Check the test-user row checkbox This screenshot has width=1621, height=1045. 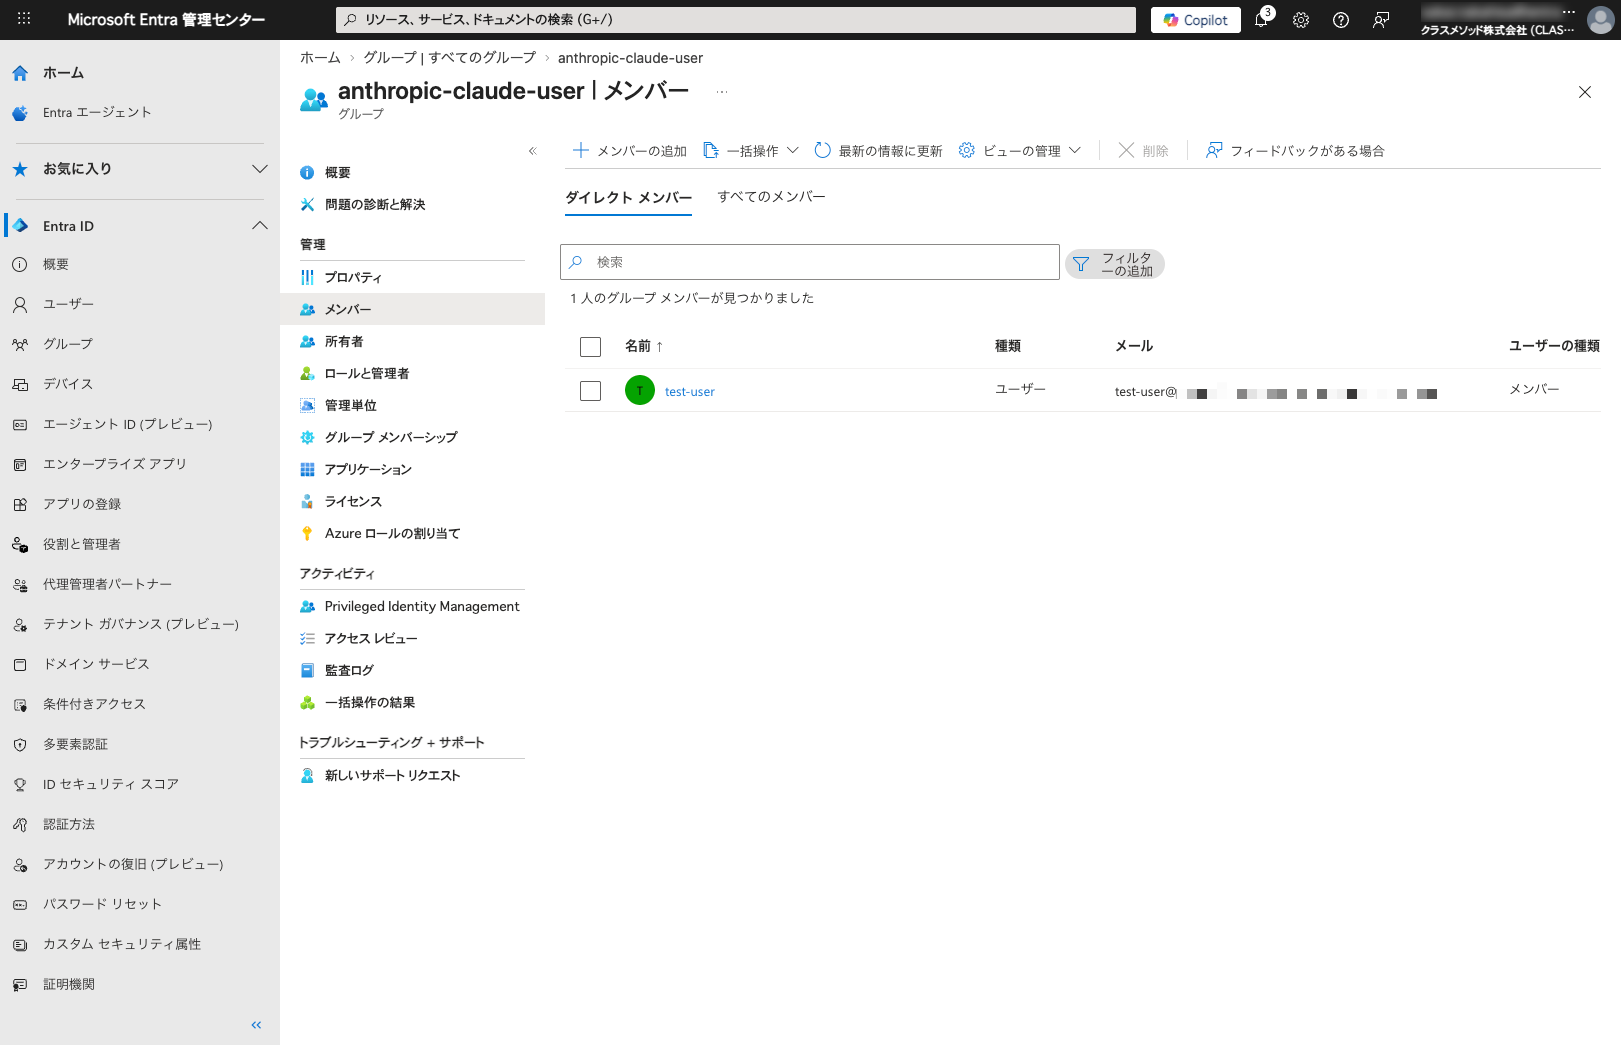point(590,391)
